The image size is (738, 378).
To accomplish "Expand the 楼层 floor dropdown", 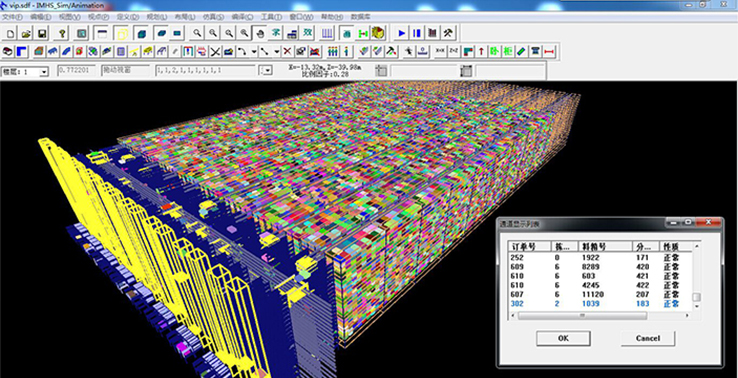I will (x=44, y=72).
